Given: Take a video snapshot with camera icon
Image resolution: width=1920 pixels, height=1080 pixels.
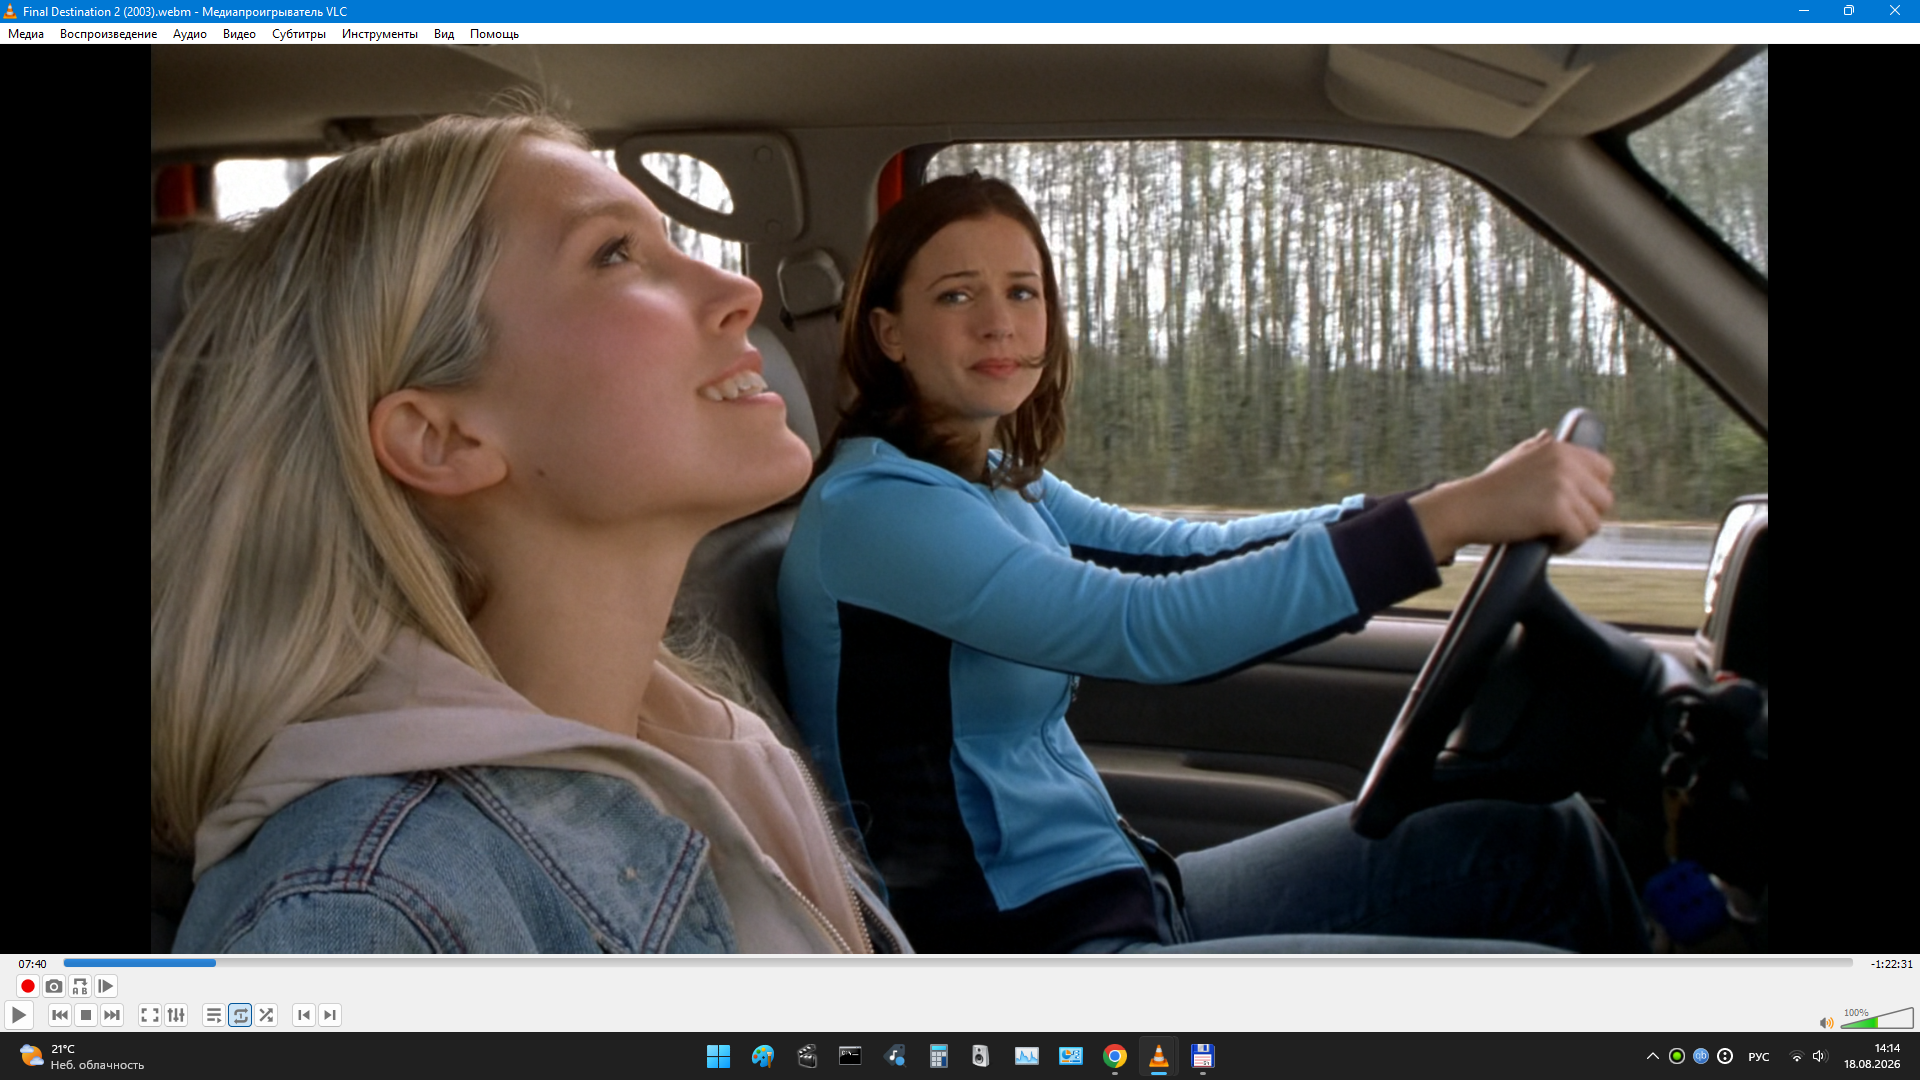Looking at the screenshot, I should click(x=54, y=986).
